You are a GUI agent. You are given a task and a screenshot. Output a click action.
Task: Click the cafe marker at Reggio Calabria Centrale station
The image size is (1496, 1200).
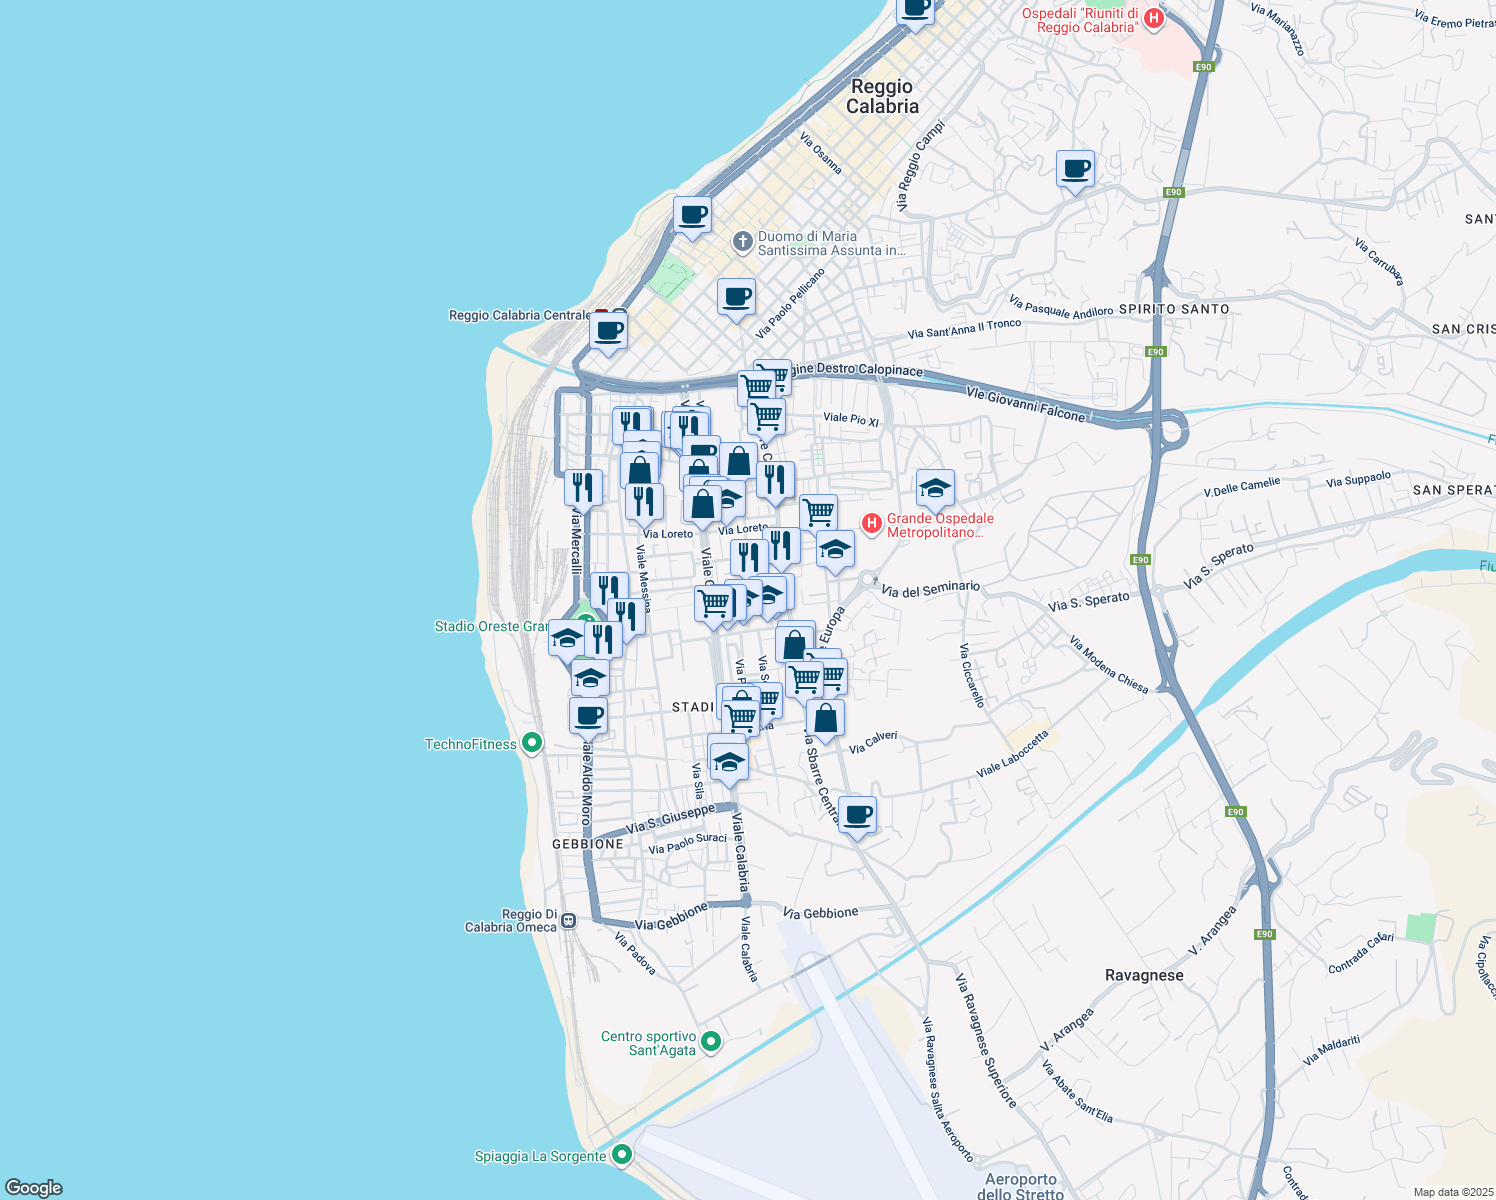pyautogui.click(x=608, y=331)
